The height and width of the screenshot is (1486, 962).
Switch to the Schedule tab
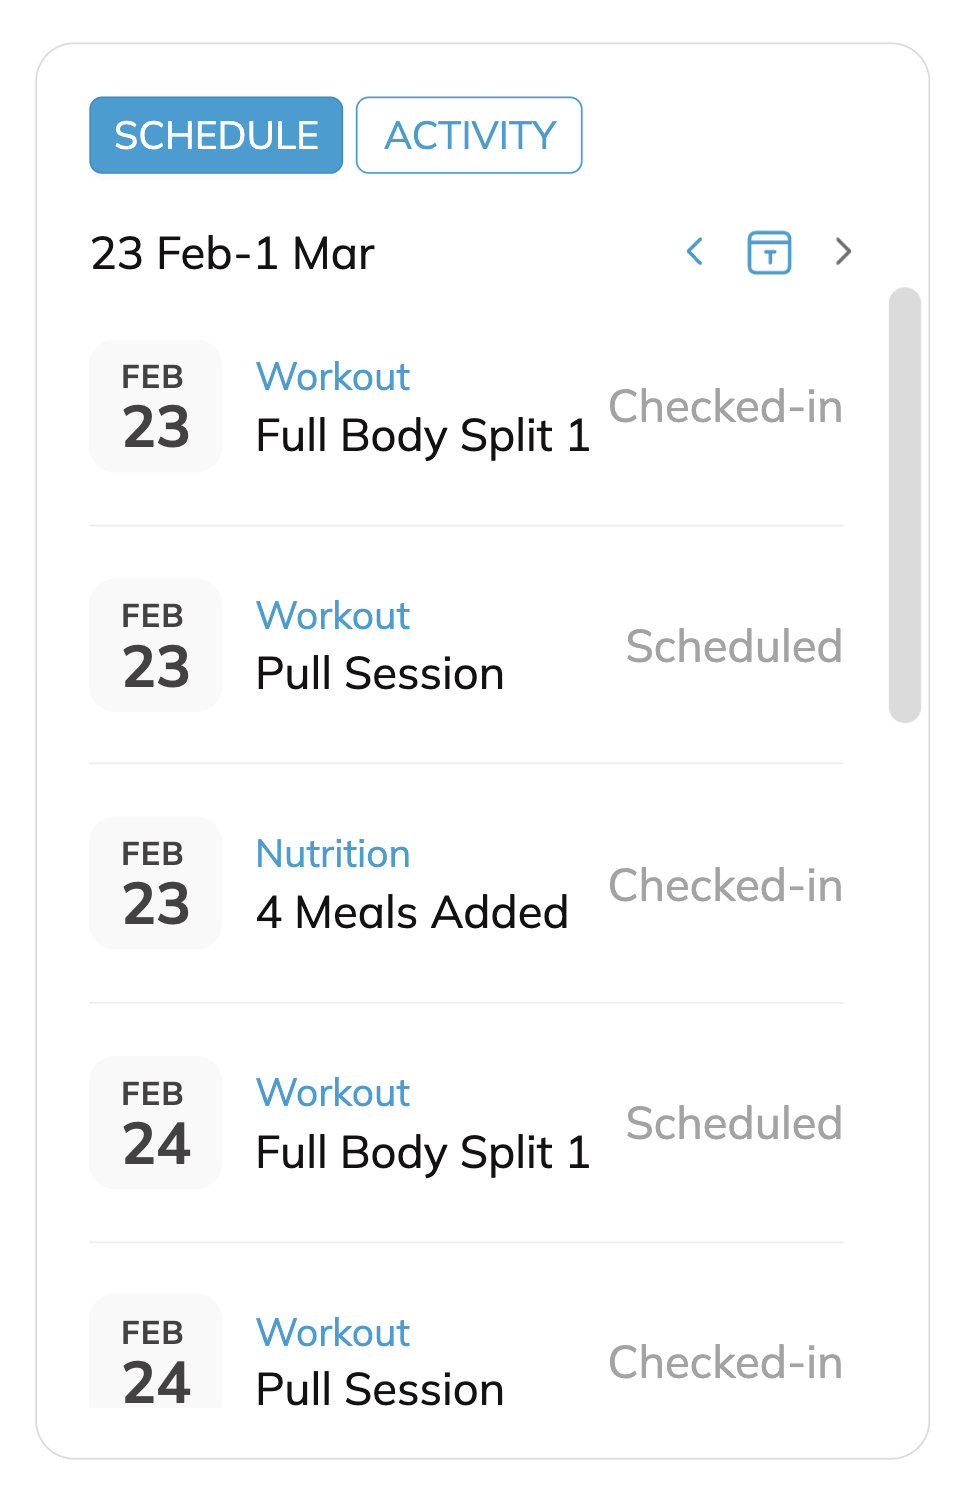click(216, 135)
